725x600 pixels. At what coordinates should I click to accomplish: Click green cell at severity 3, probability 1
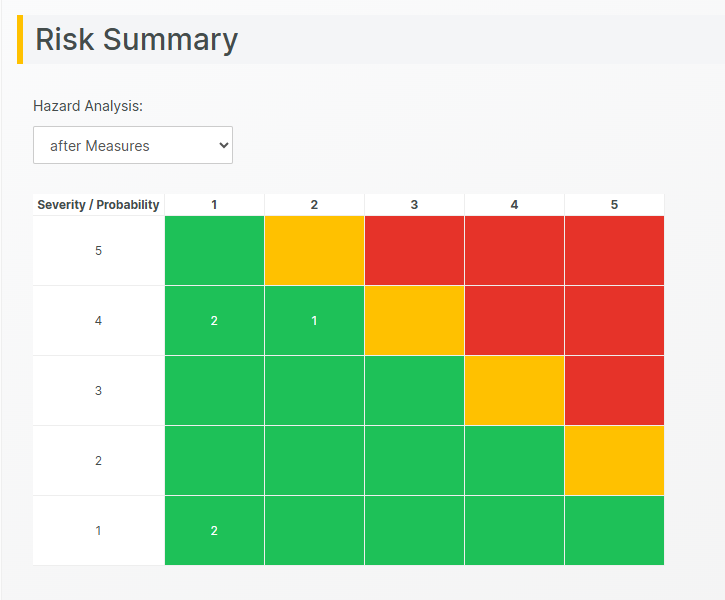[x=214, y=391]
